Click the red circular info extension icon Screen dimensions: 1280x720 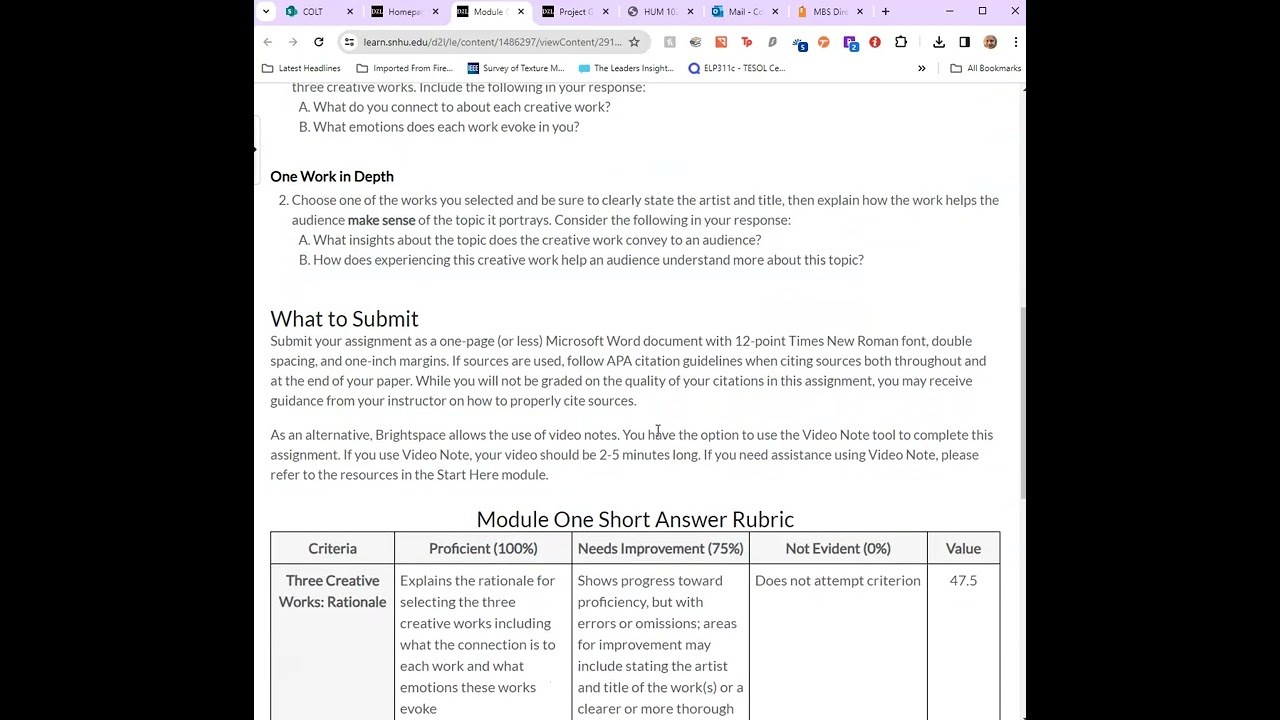[x=875, y=42]
